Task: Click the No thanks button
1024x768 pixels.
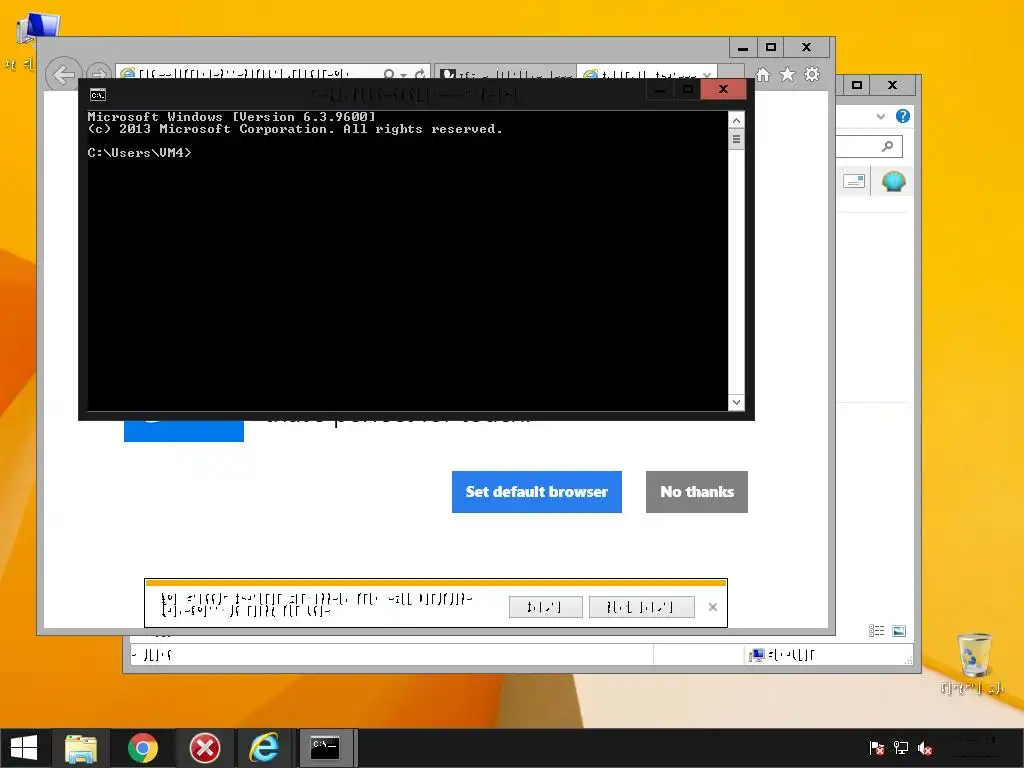Action: (x=697, y=492)
